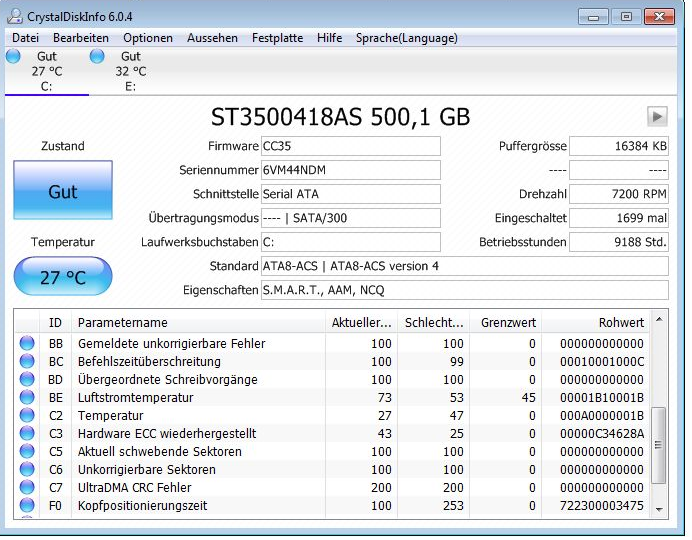Click the blue status orb for drive E:
This screenshot has height=540, width=692.
pos(97,56)
